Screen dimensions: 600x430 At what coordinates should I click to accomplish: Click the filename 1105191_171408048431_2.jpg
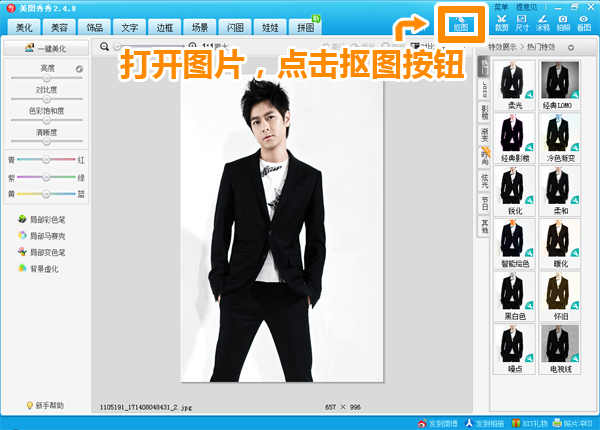146,407
